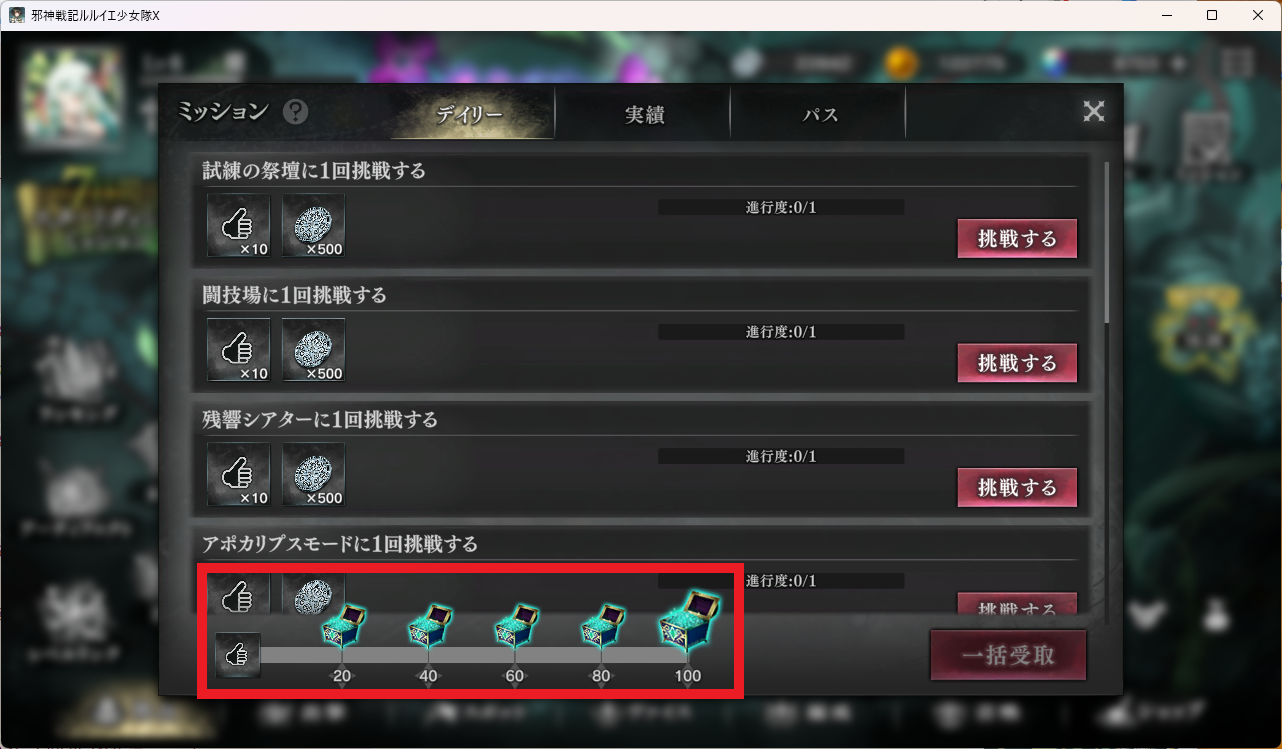Click 挑戦する for 闘技場 mission
This screenshot has width=1282, height=749.
(x=1017, y=363)
